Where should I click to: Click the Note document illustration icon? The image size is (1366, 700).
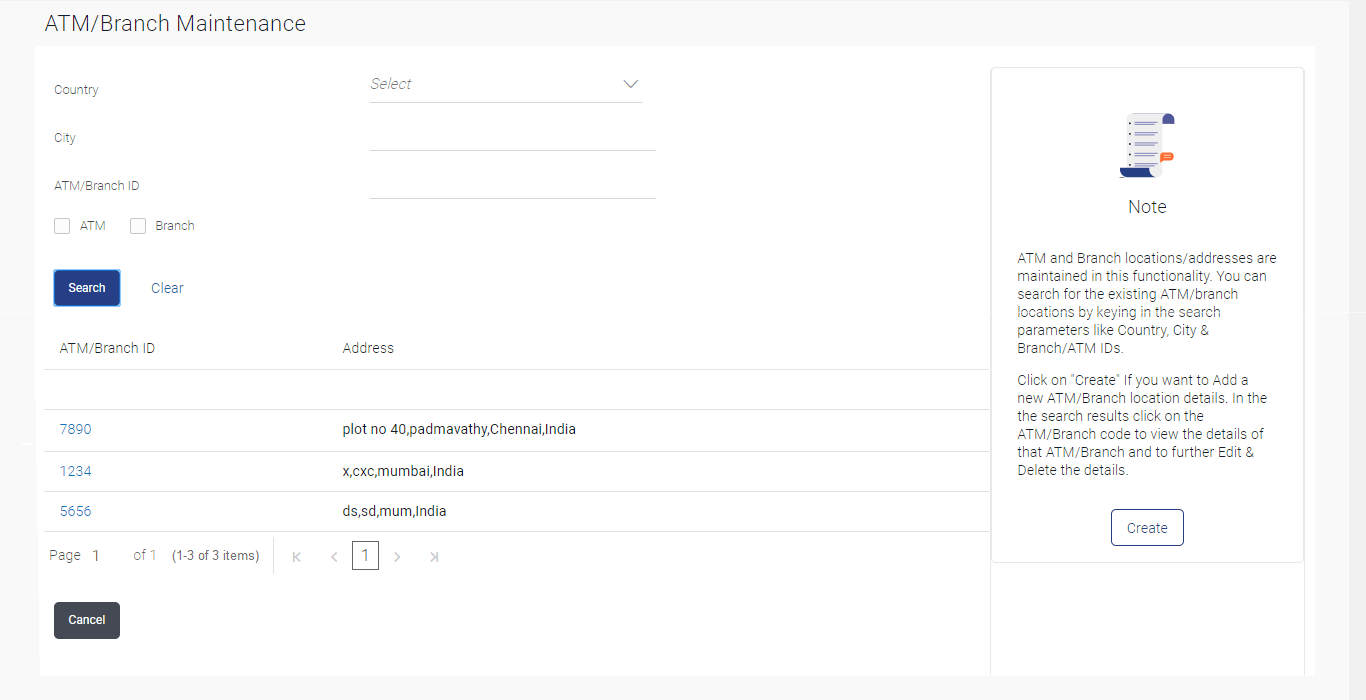(1147, 146)
